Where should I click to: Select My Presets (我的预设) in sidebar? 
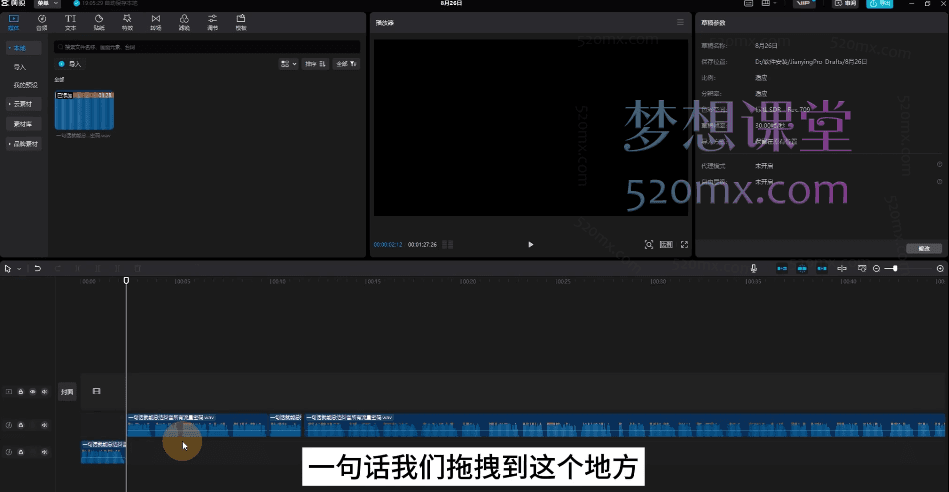click(x=25, y=85)
